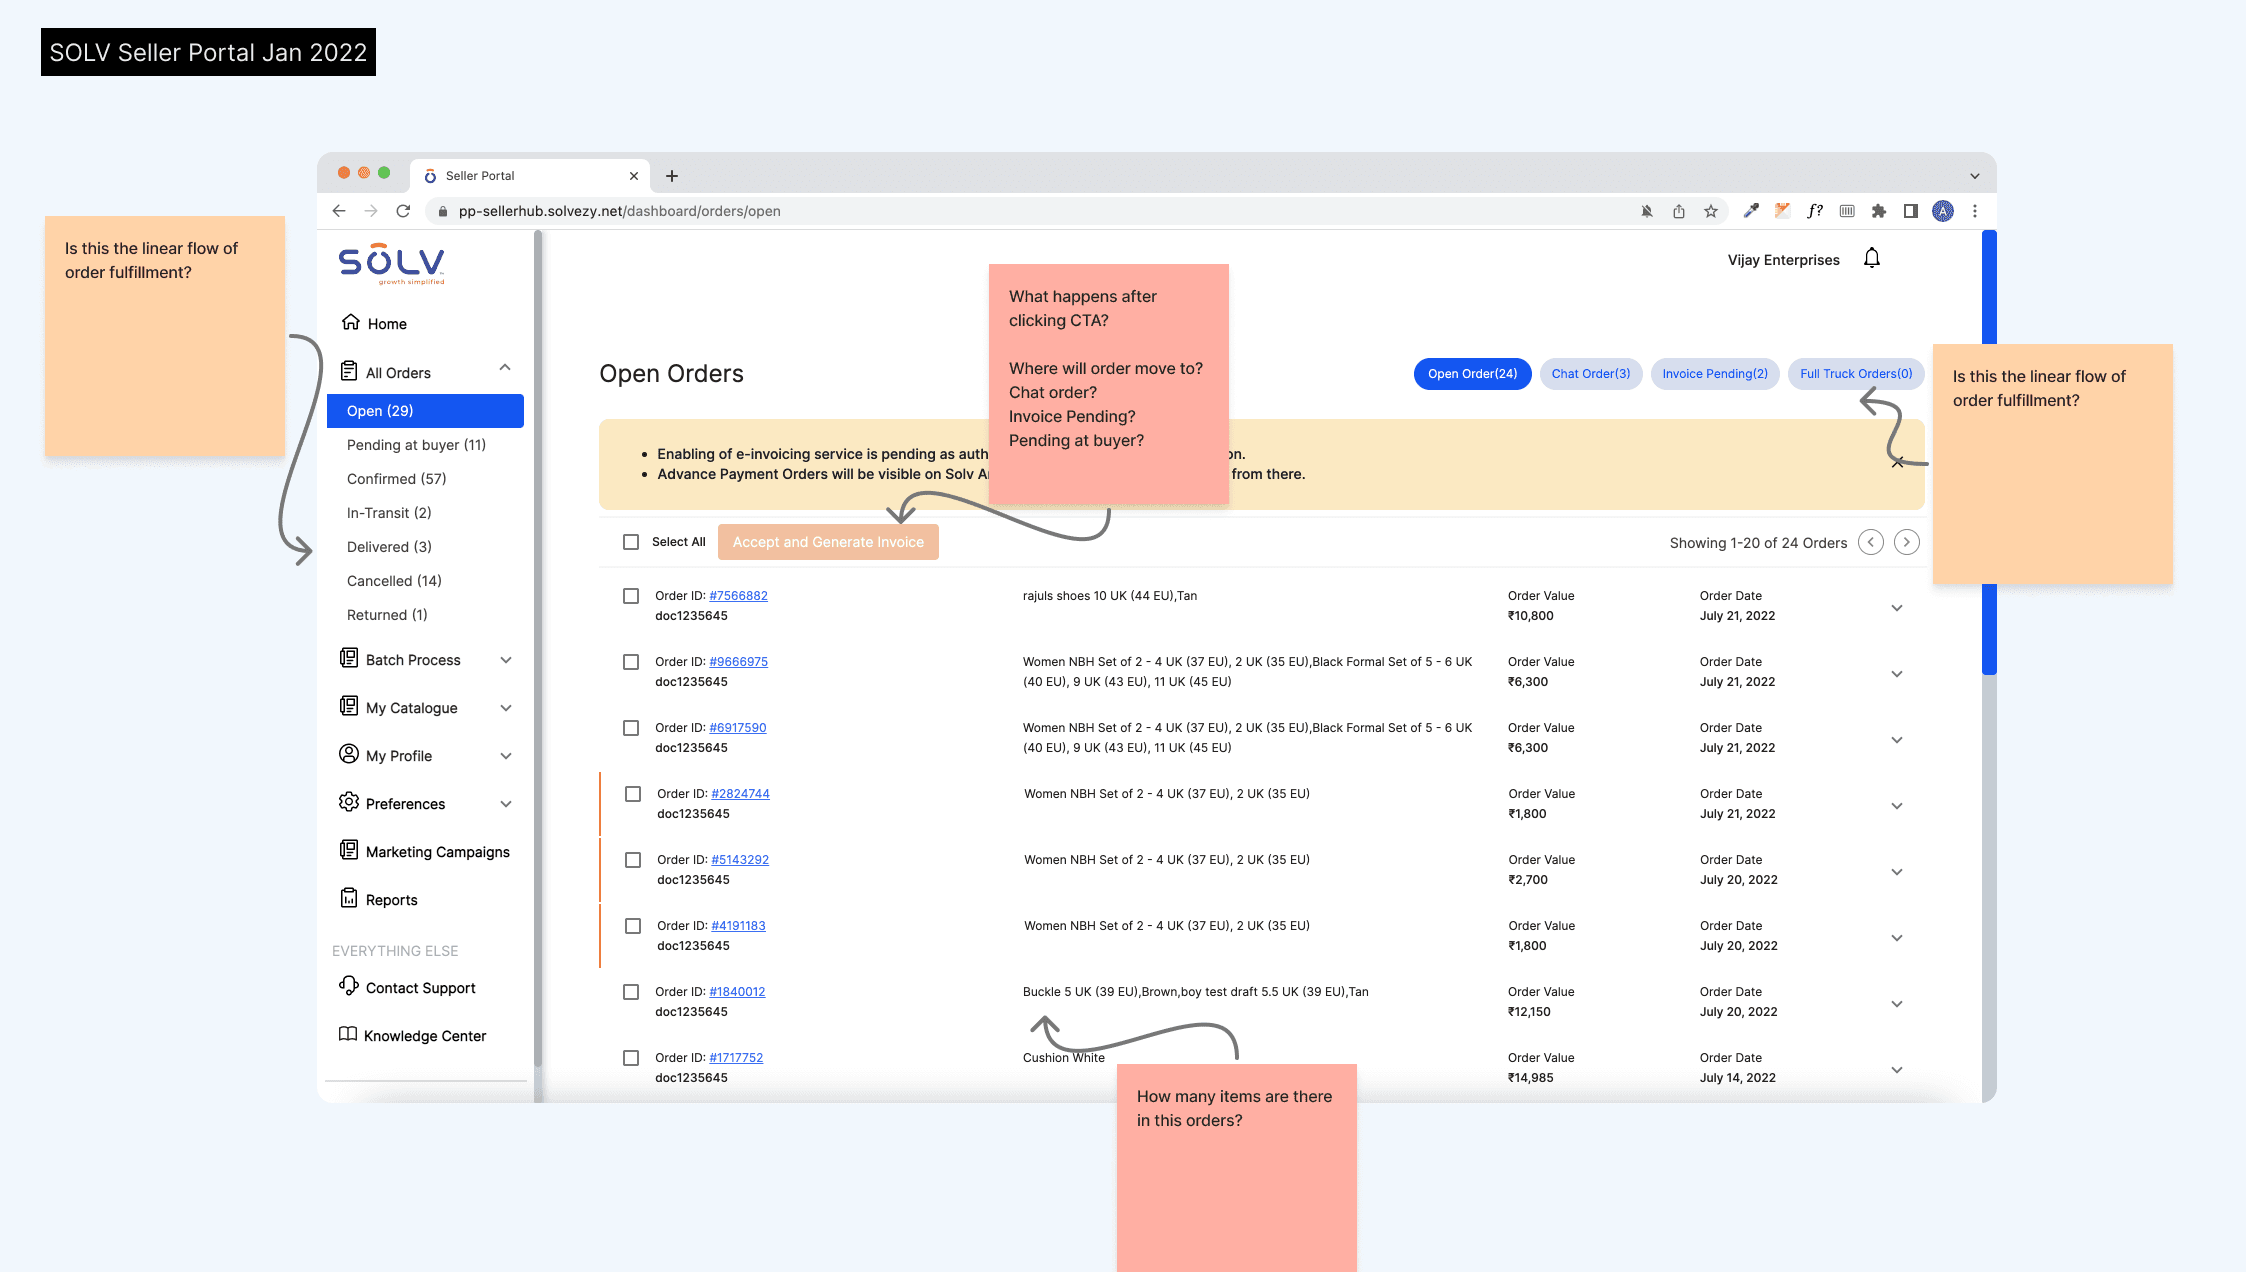Click the f? extension icon

1815,211
